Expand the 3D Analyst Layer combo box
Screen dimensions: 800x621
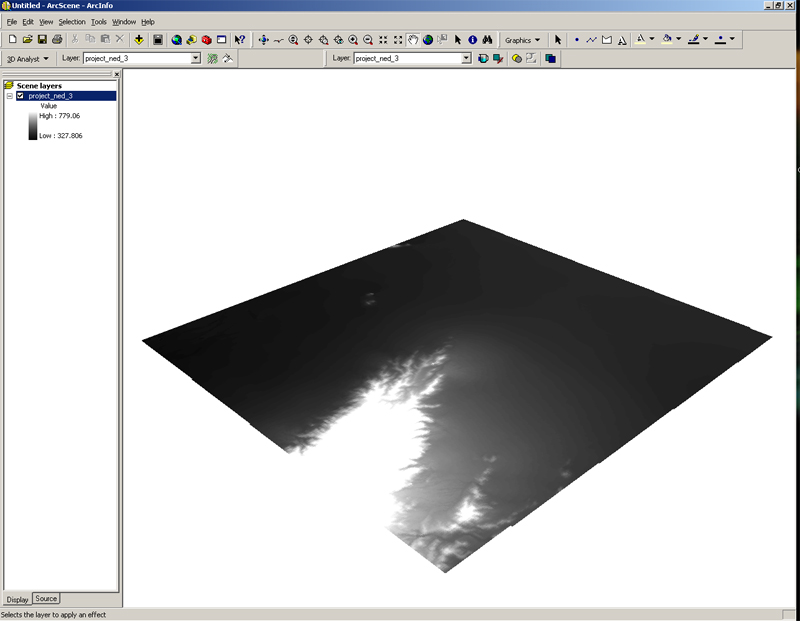pyautogui.click(x=196, y=59)
